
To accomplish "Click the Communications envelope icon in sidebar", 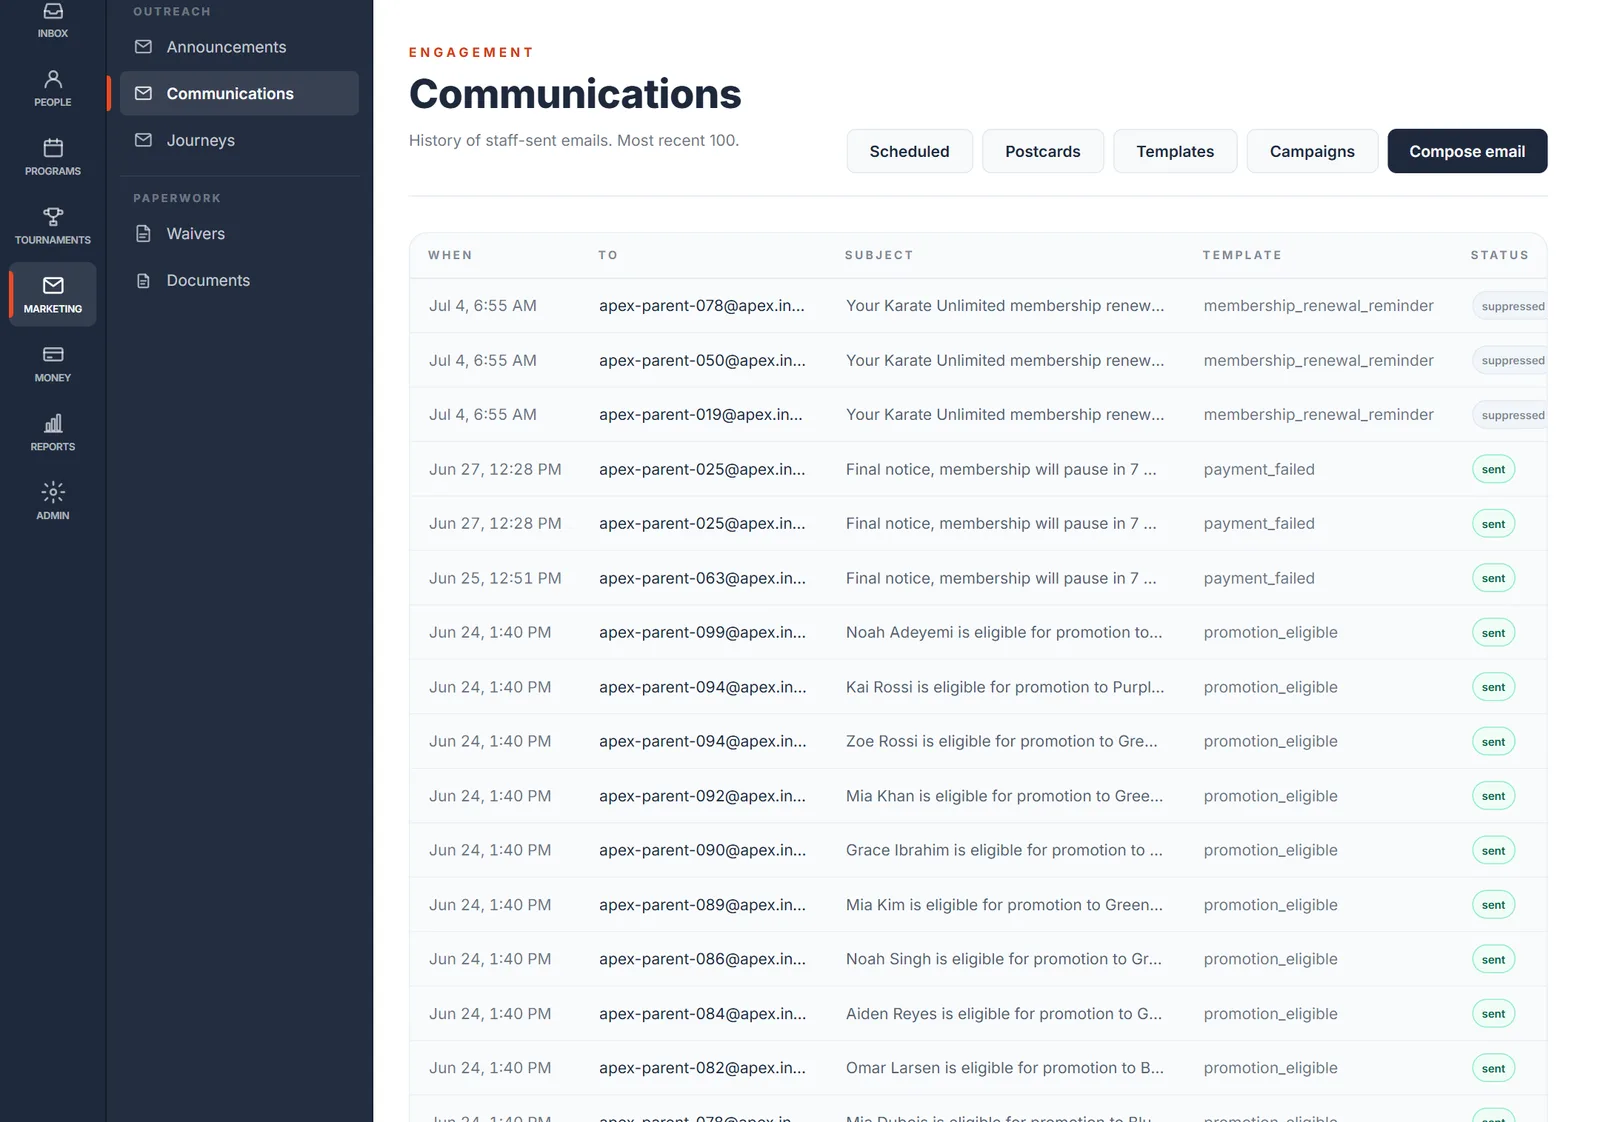I will coord(144,93).
